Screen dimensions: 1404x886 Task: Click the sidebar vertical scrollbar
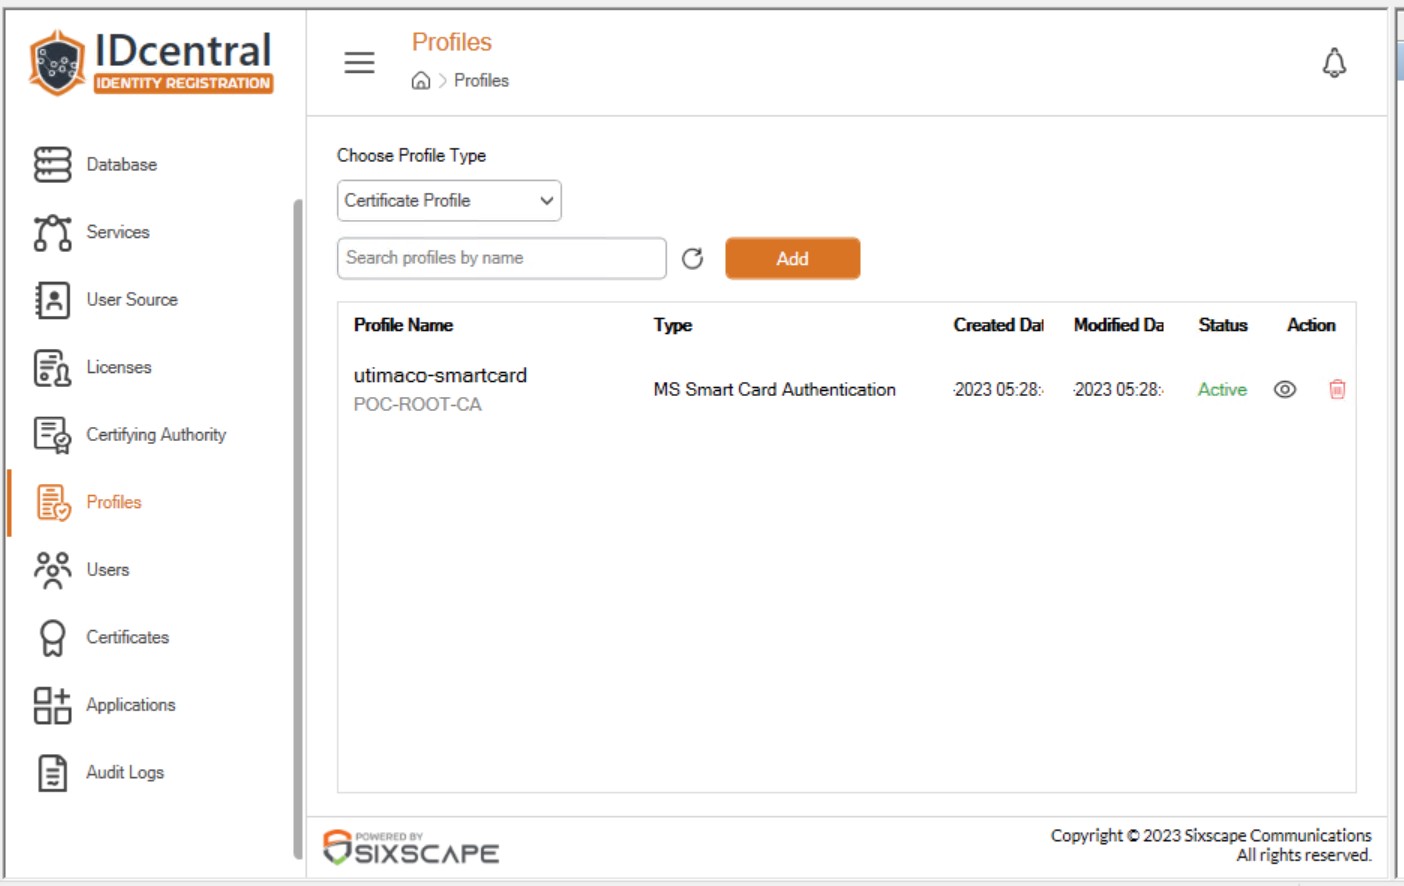pos(297,528)
